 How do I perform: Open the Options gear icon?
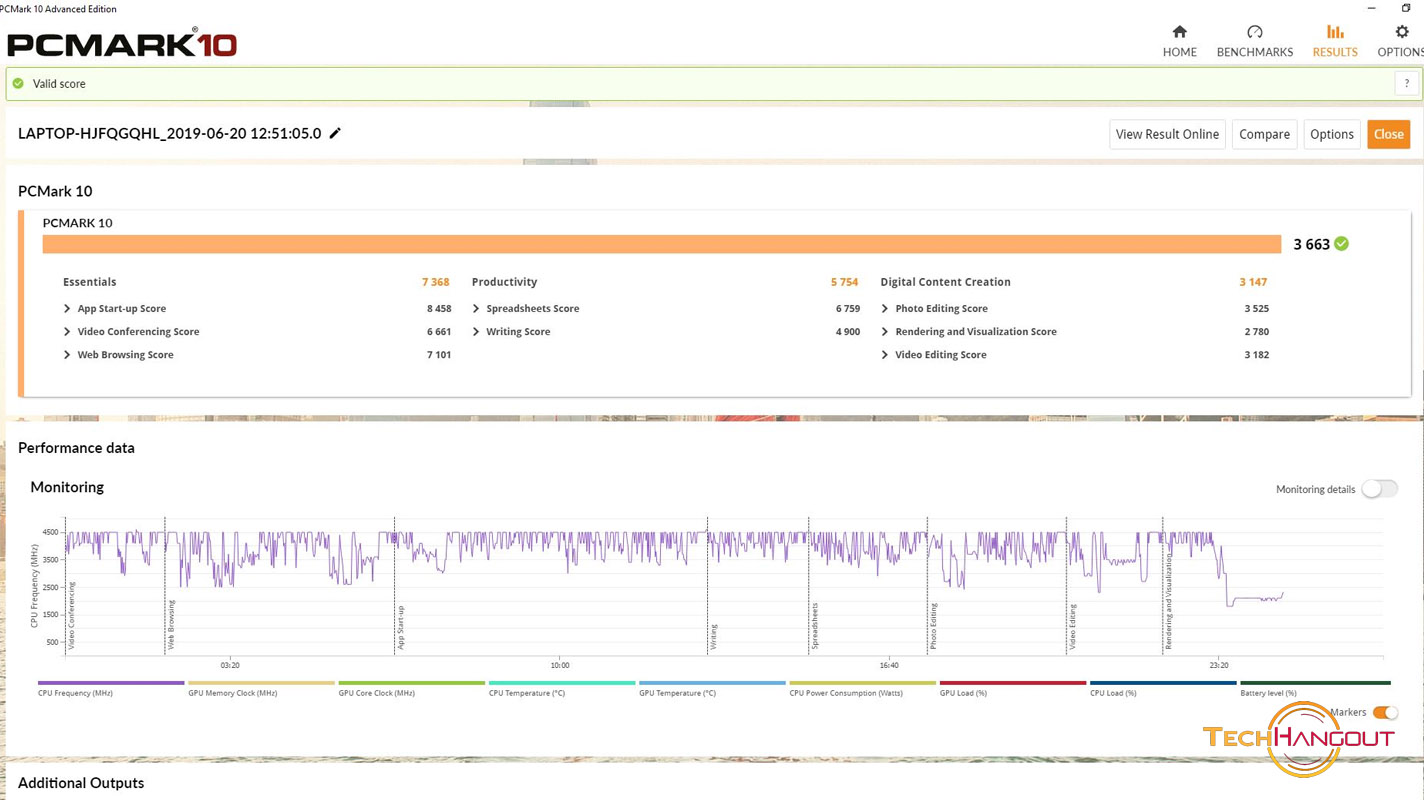click(x=1402, y=32)
